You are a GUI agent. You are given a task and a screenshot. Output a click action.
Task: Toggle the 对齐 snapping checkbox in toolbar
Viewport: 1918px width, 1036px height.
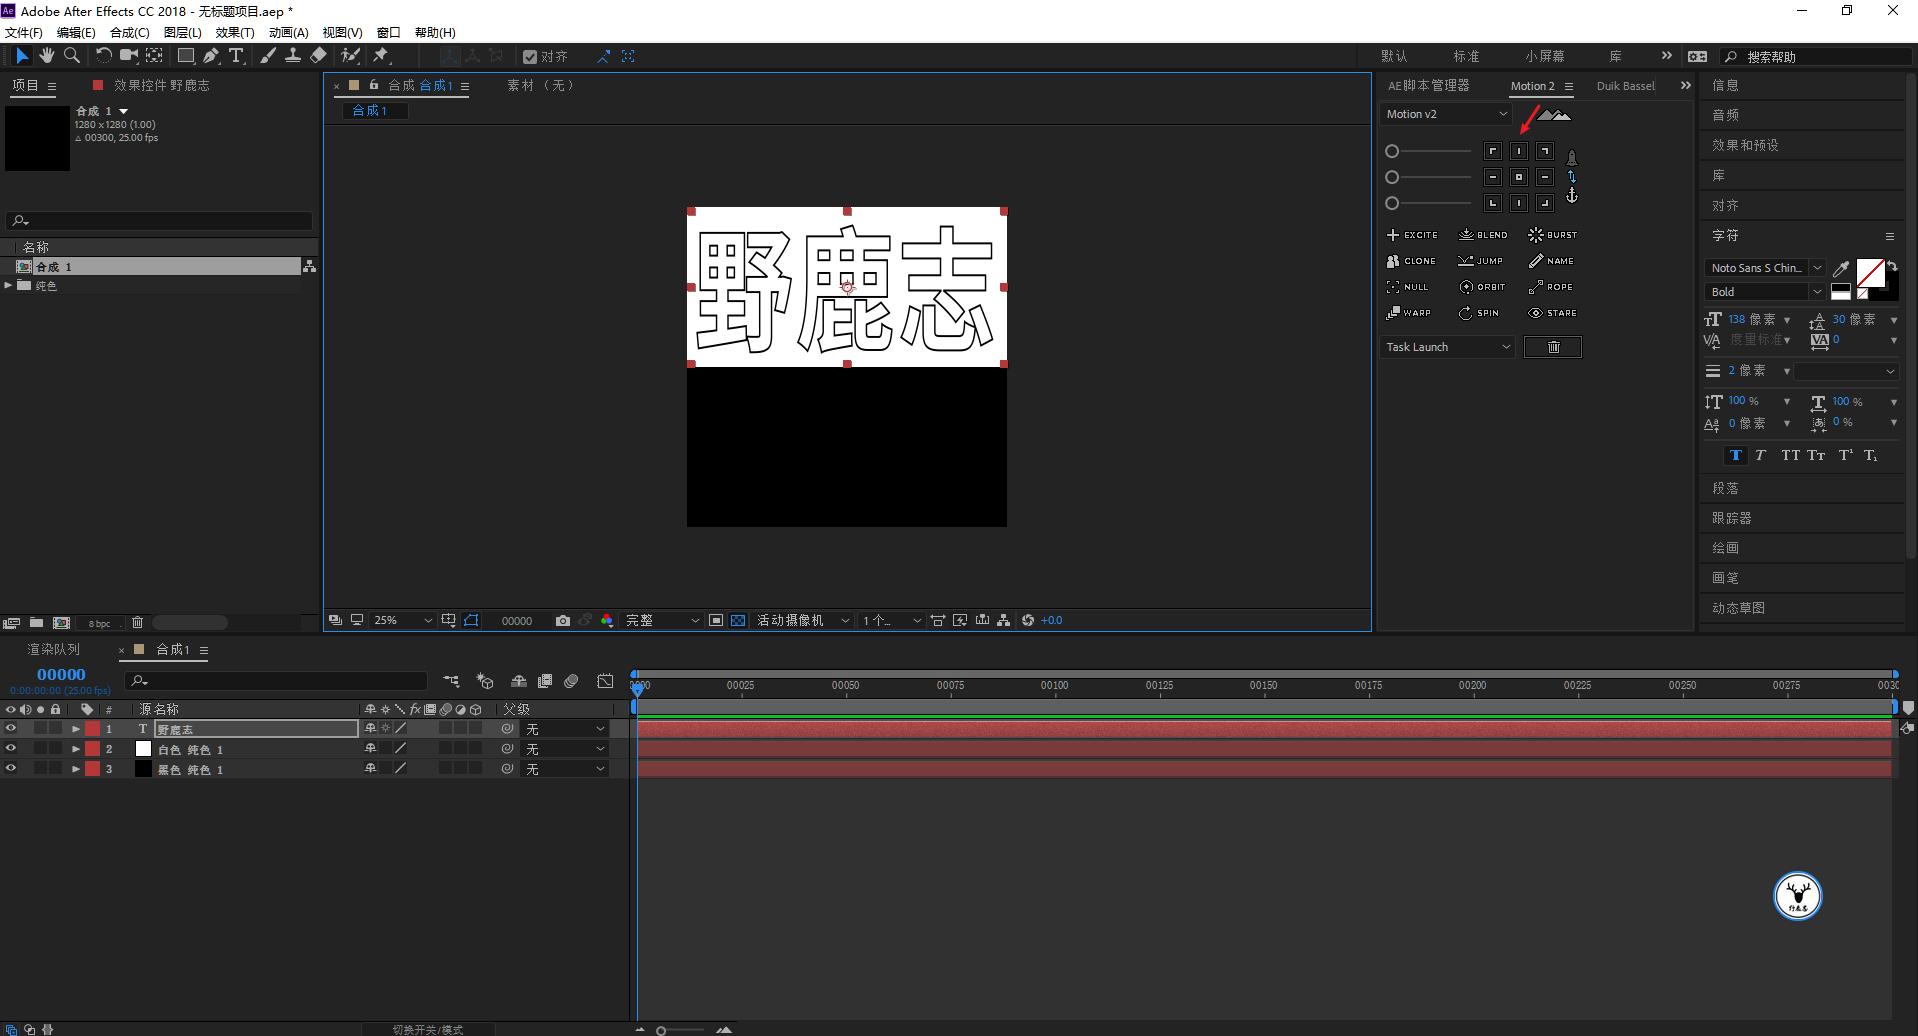530,56
